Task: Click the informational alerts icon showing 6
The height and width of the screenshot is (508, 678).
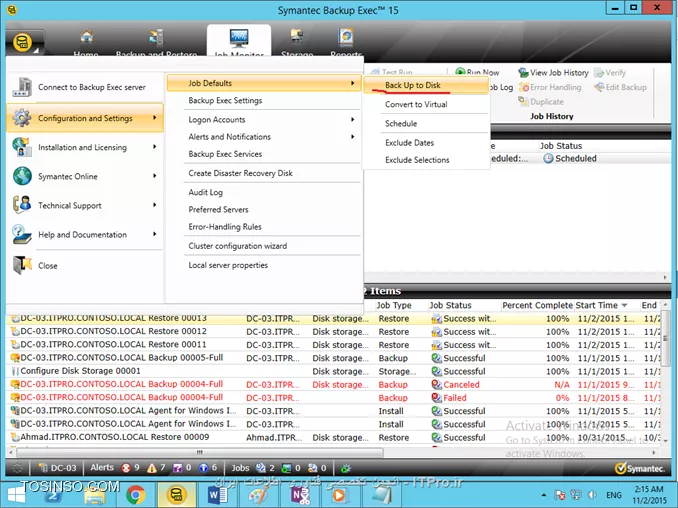Action: click(203, 468)
